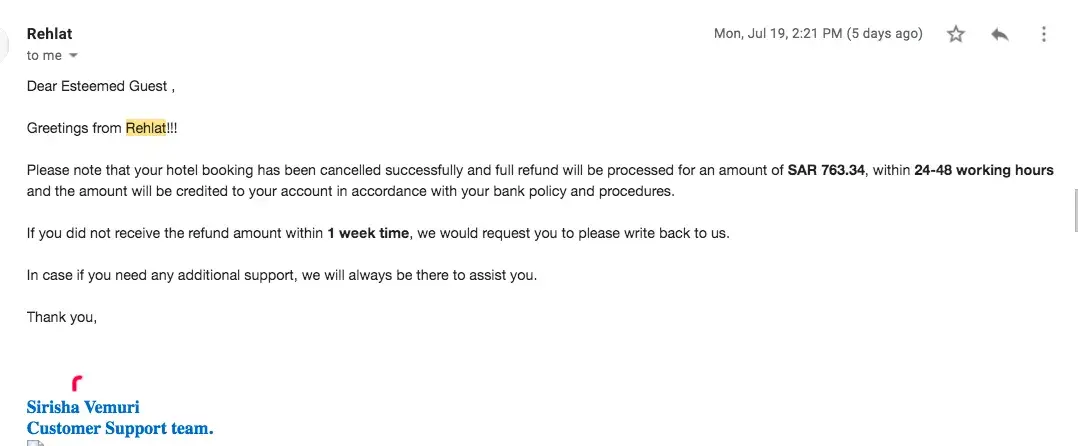
Task: Click the bold refund amount SAR 763.34
Action: (826, 171)
